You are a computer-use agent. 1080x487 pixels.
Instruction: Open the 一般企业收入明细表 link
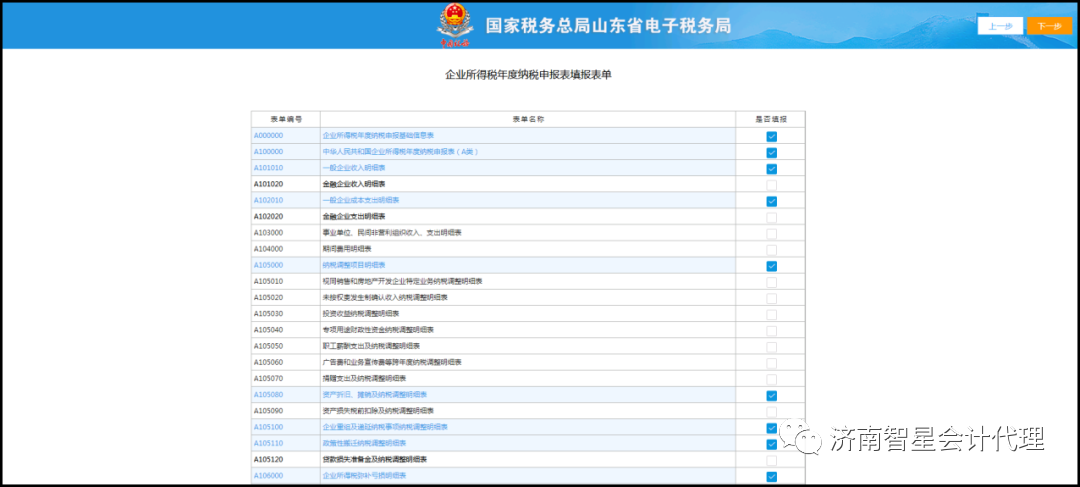[x=353, y=168]
